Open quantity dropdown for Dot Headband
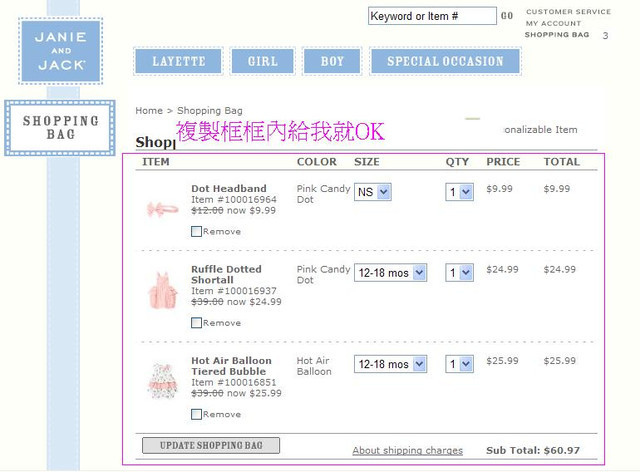The height and width of the screenshot is (472, 640). pos(459,191)
